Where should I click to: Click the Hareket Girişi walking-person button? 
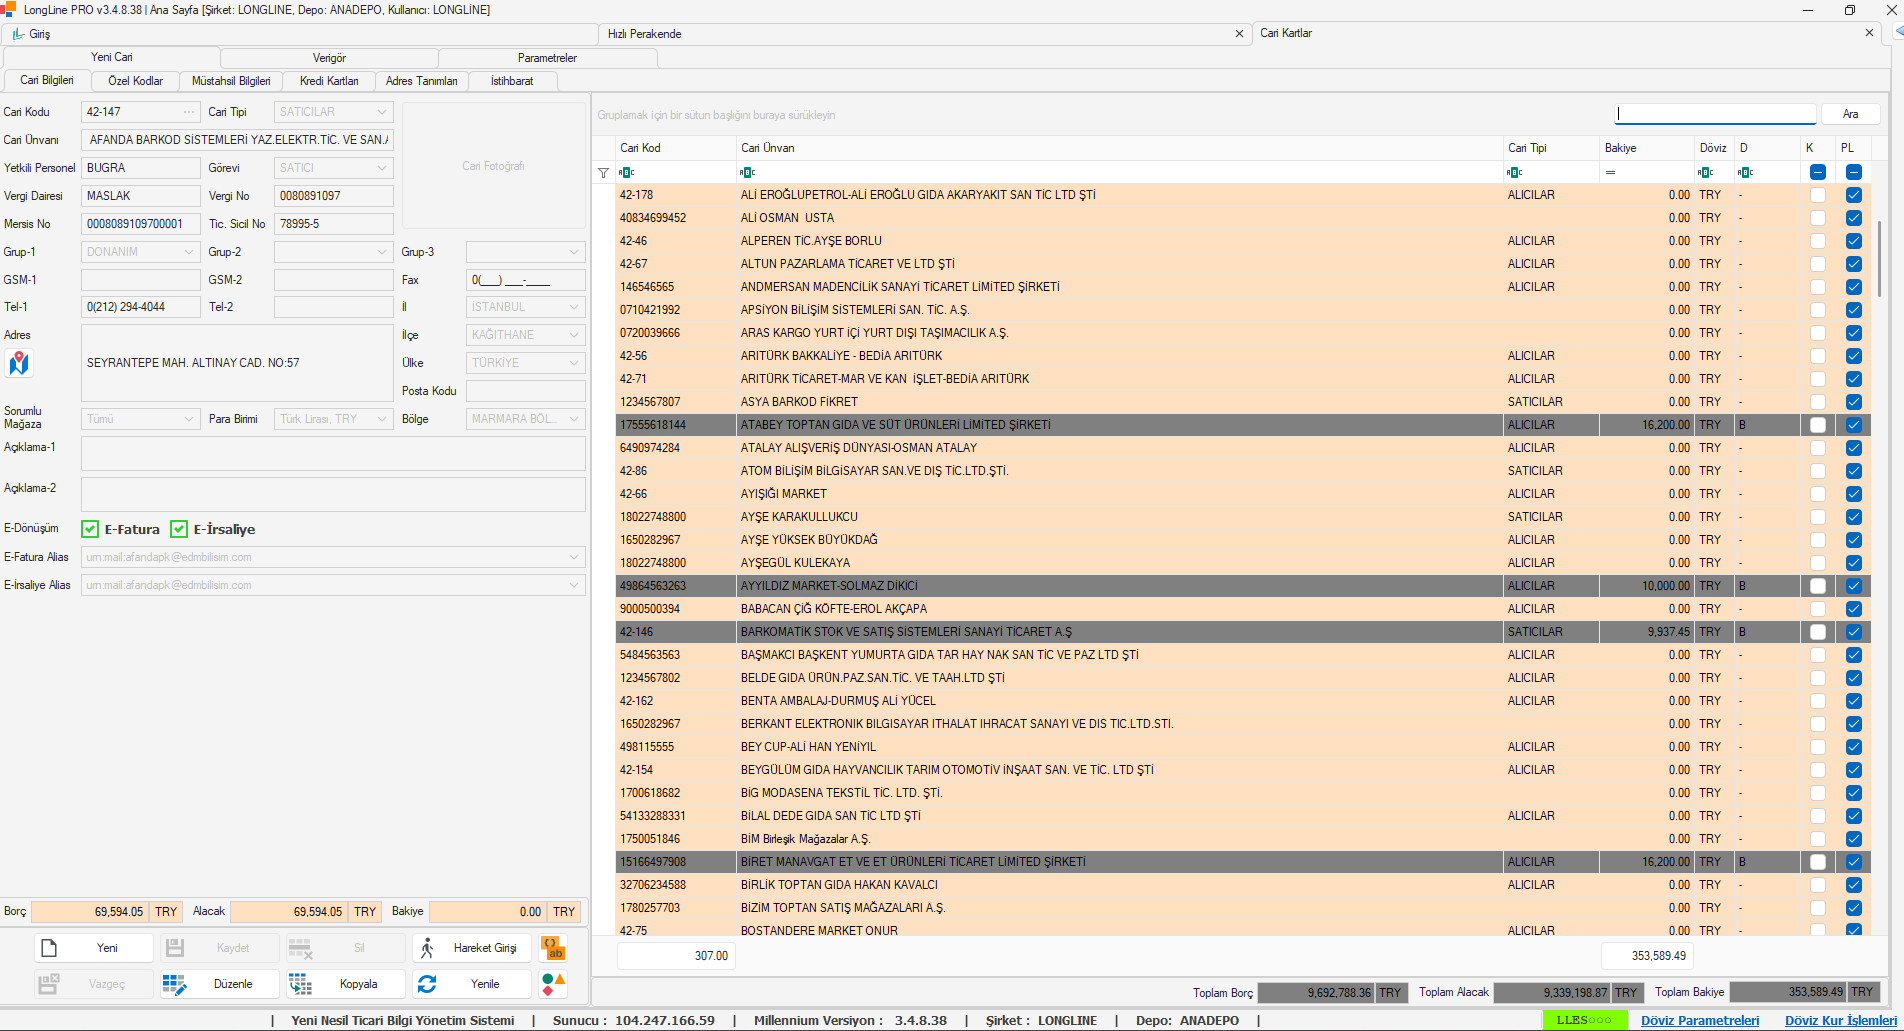coord(470,948)
